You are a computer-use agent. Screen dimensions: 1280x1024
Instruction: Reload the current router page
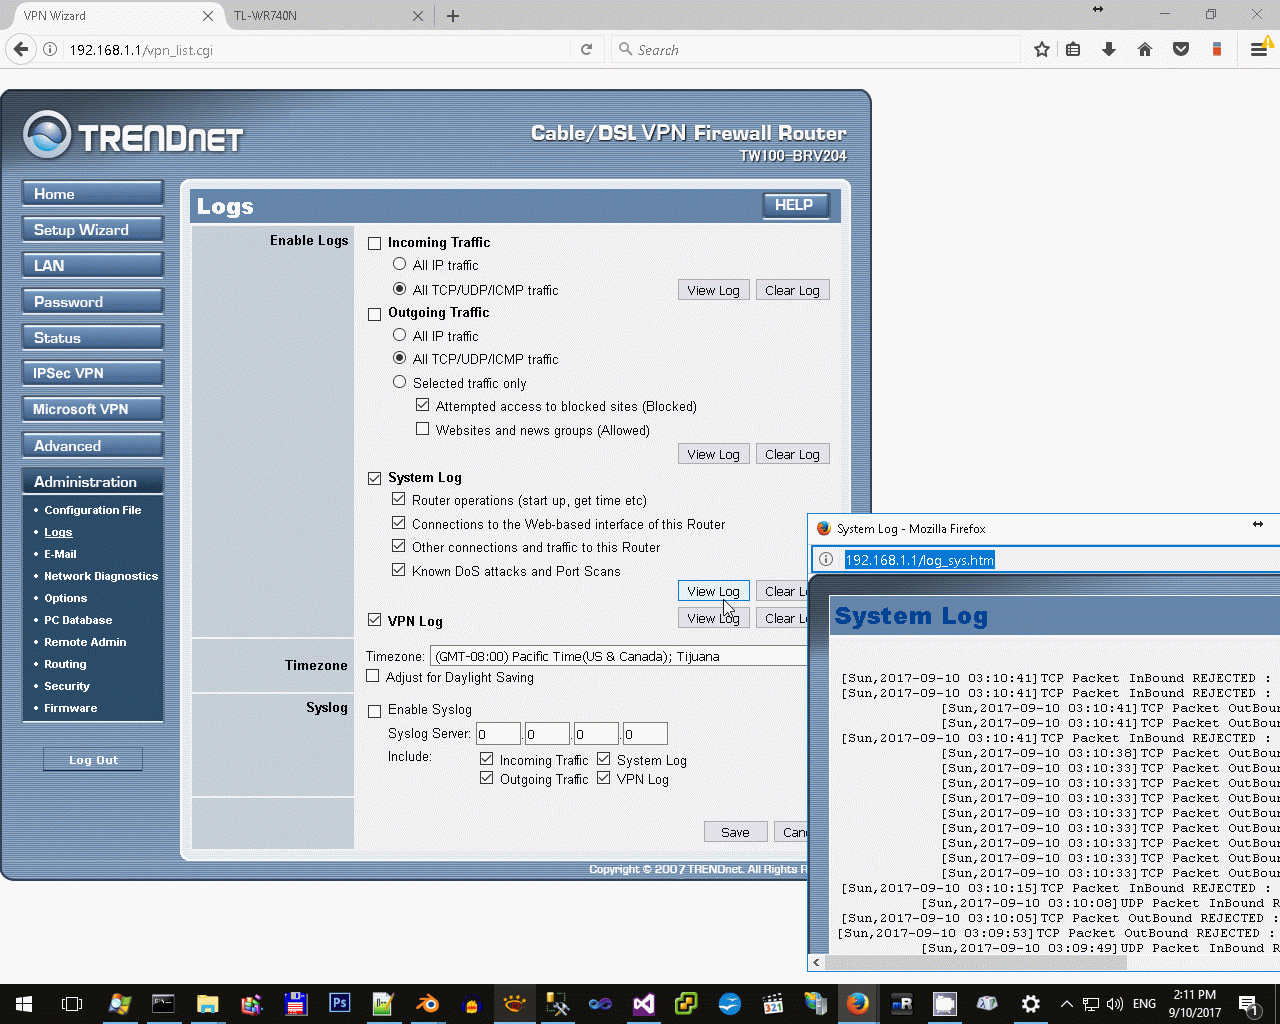coord(586,49)
